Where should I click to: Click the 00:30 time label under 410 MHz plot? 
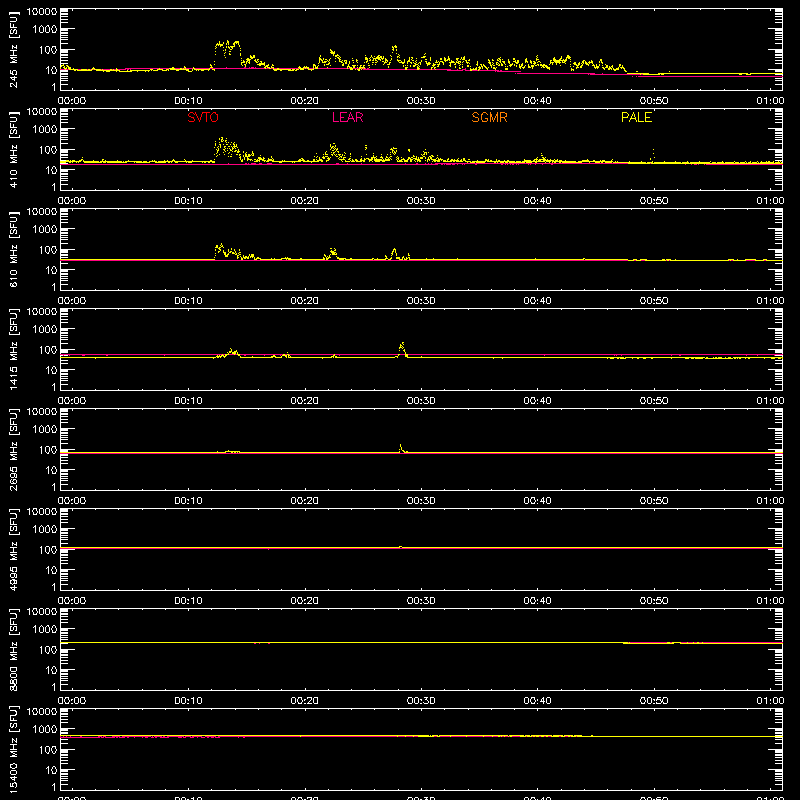coord(421,201)
